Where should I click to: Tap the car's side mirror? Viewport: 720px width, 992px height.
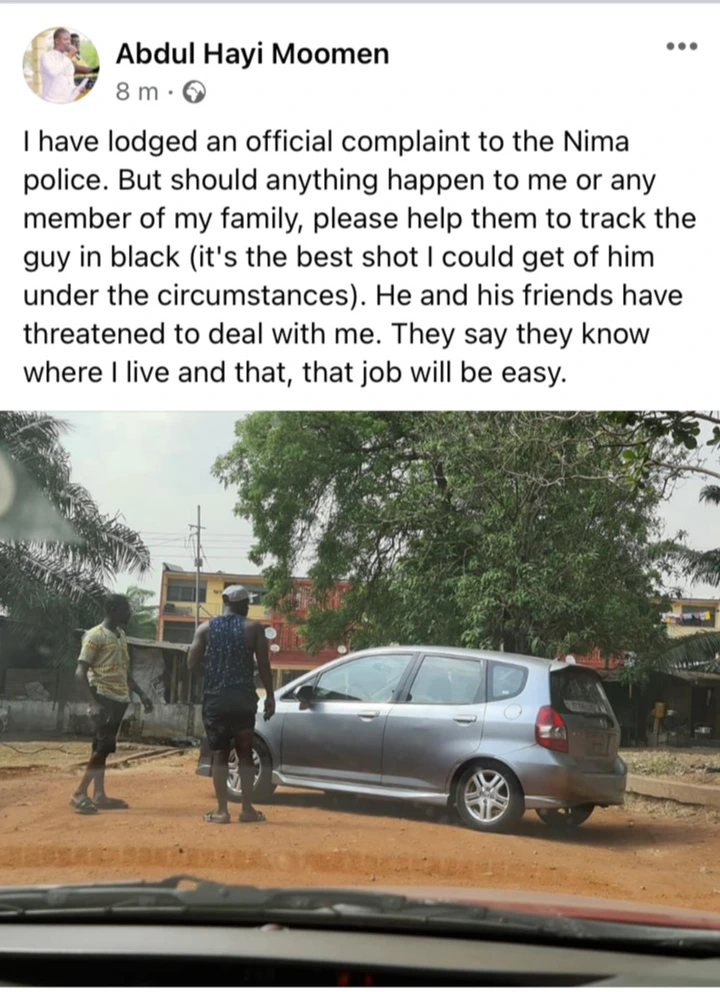pyautogui.click(x=306, y=695)
